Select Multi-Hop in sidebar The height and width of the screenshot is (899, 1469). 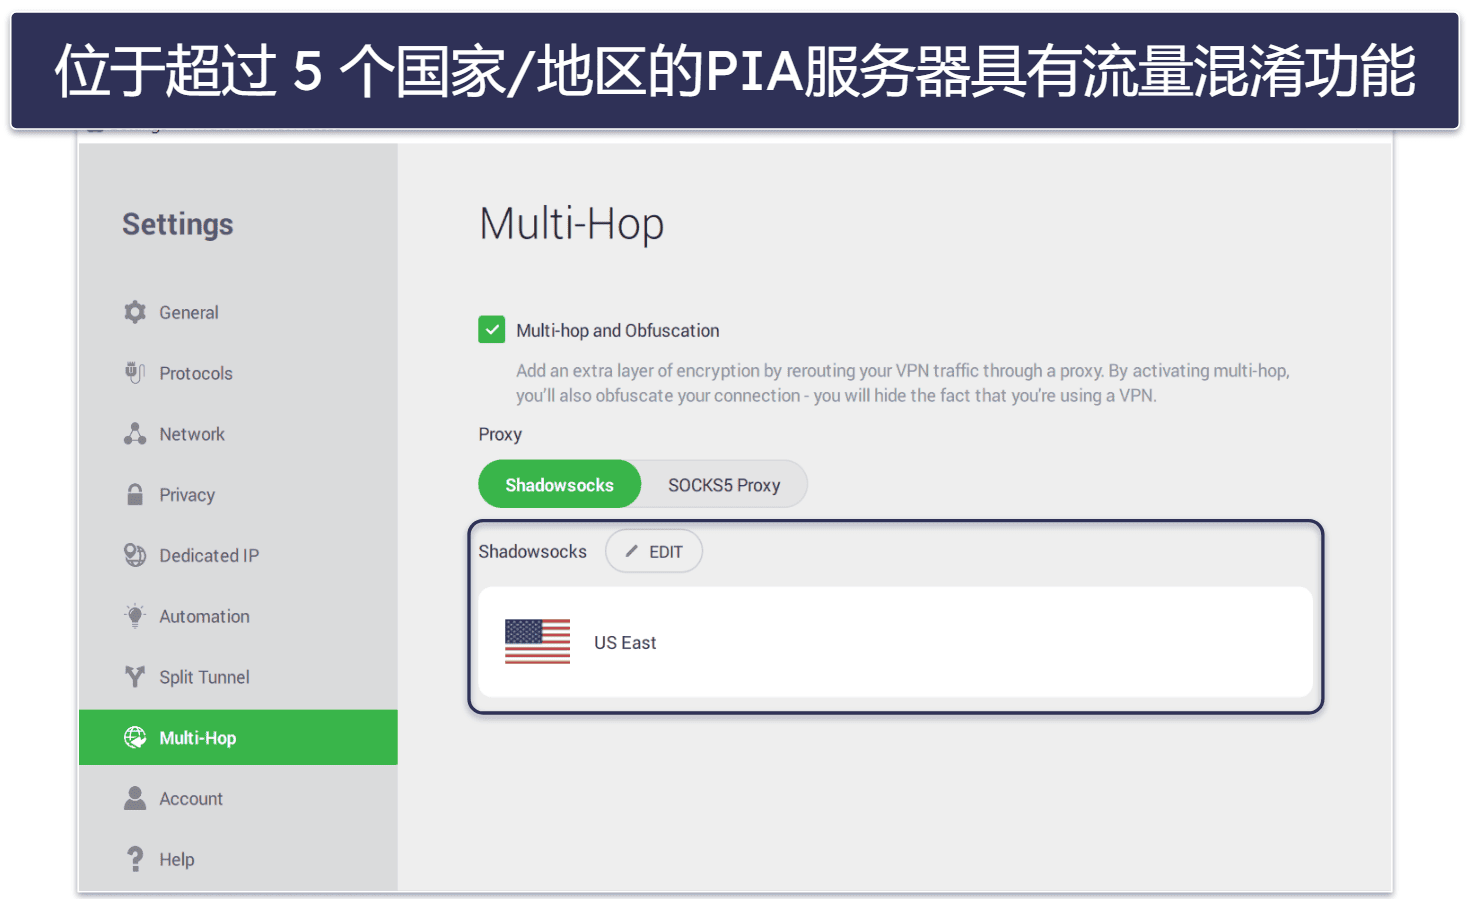click(x=238, y=738)
